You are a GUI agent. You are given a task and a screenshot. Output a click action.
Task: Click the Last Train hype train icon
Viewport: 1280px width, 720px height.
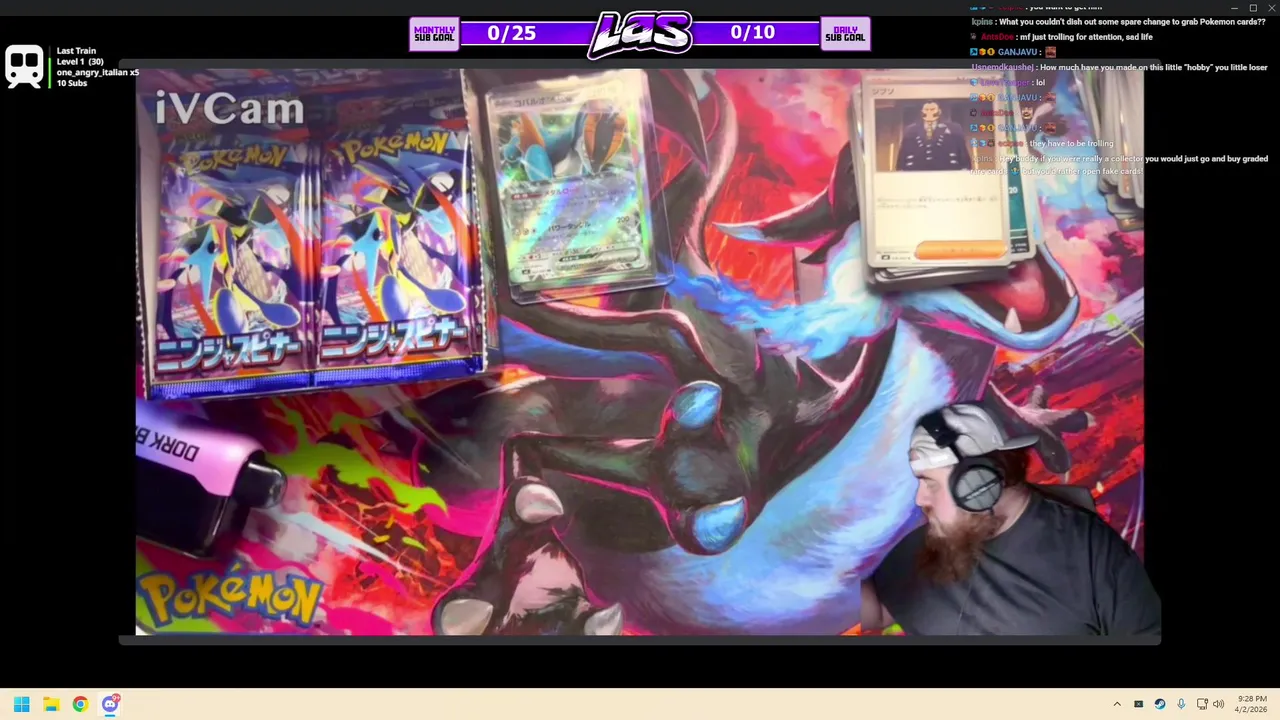coord(24,66)
